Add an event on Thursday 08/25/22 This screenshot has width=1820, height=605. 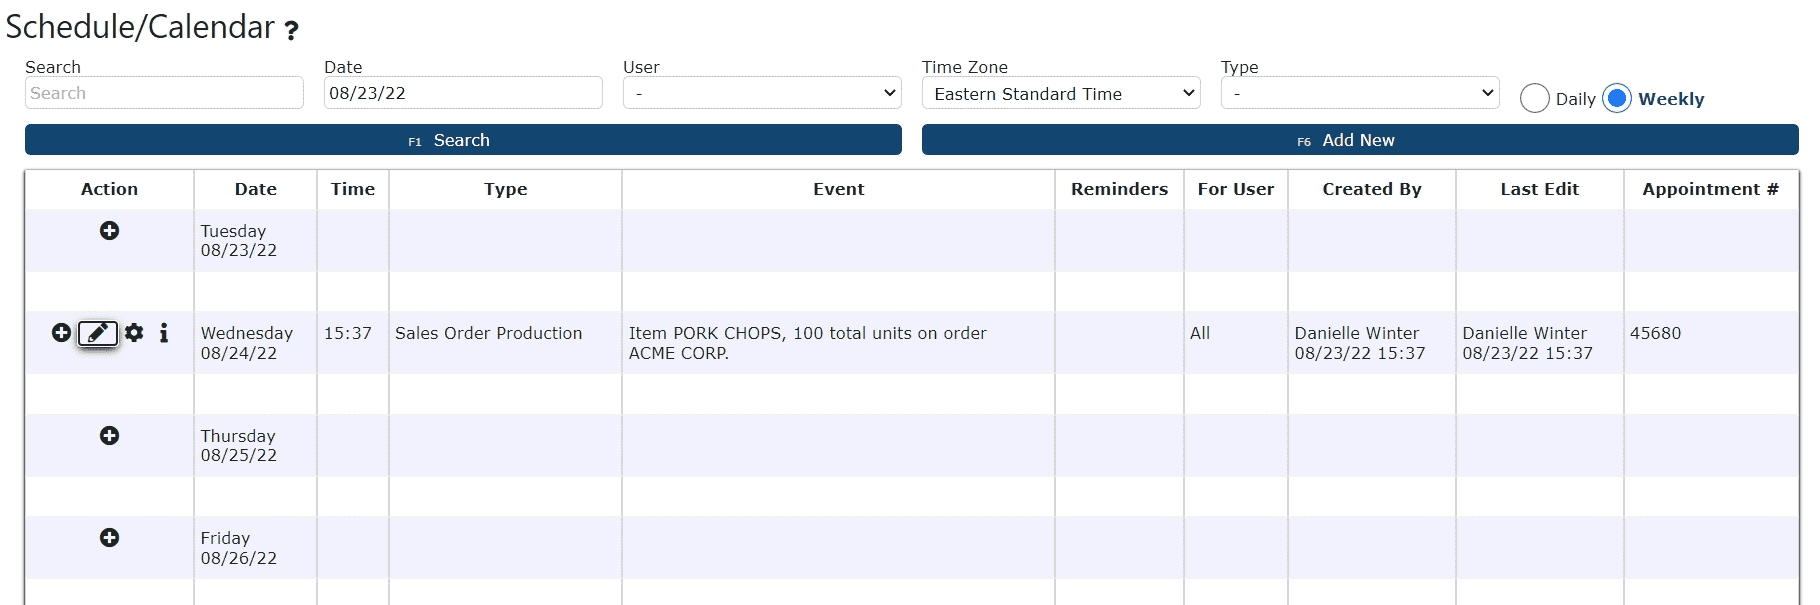coord(110,436)
